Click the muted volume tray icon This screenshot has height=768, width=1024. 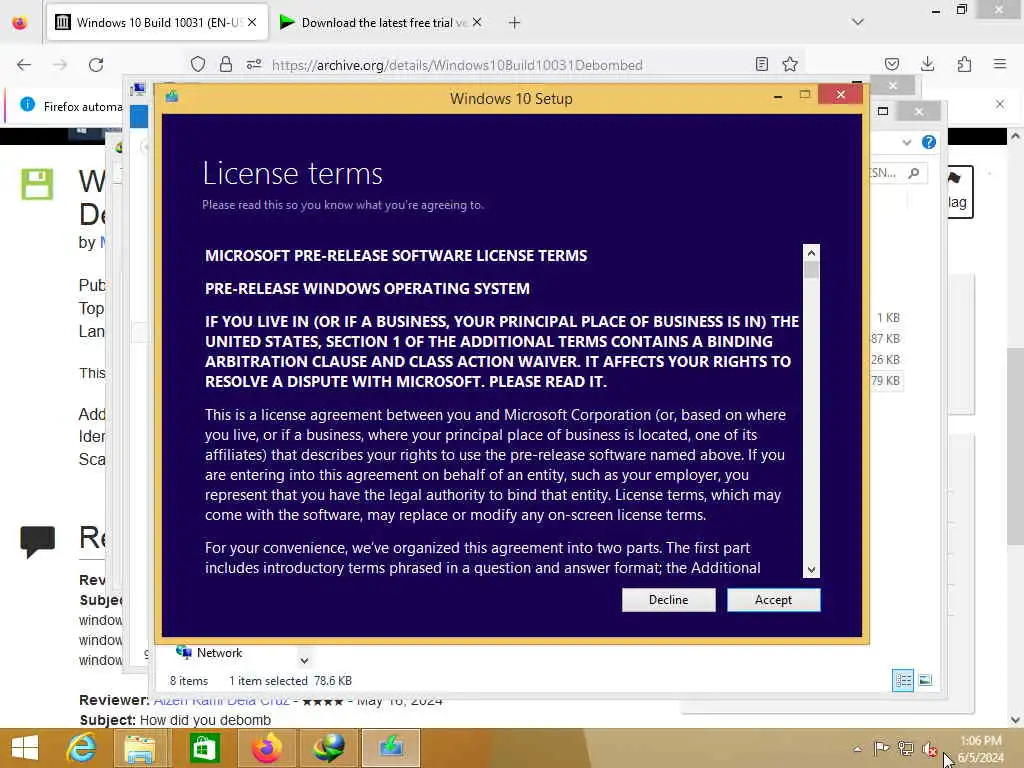click(929, 748)
